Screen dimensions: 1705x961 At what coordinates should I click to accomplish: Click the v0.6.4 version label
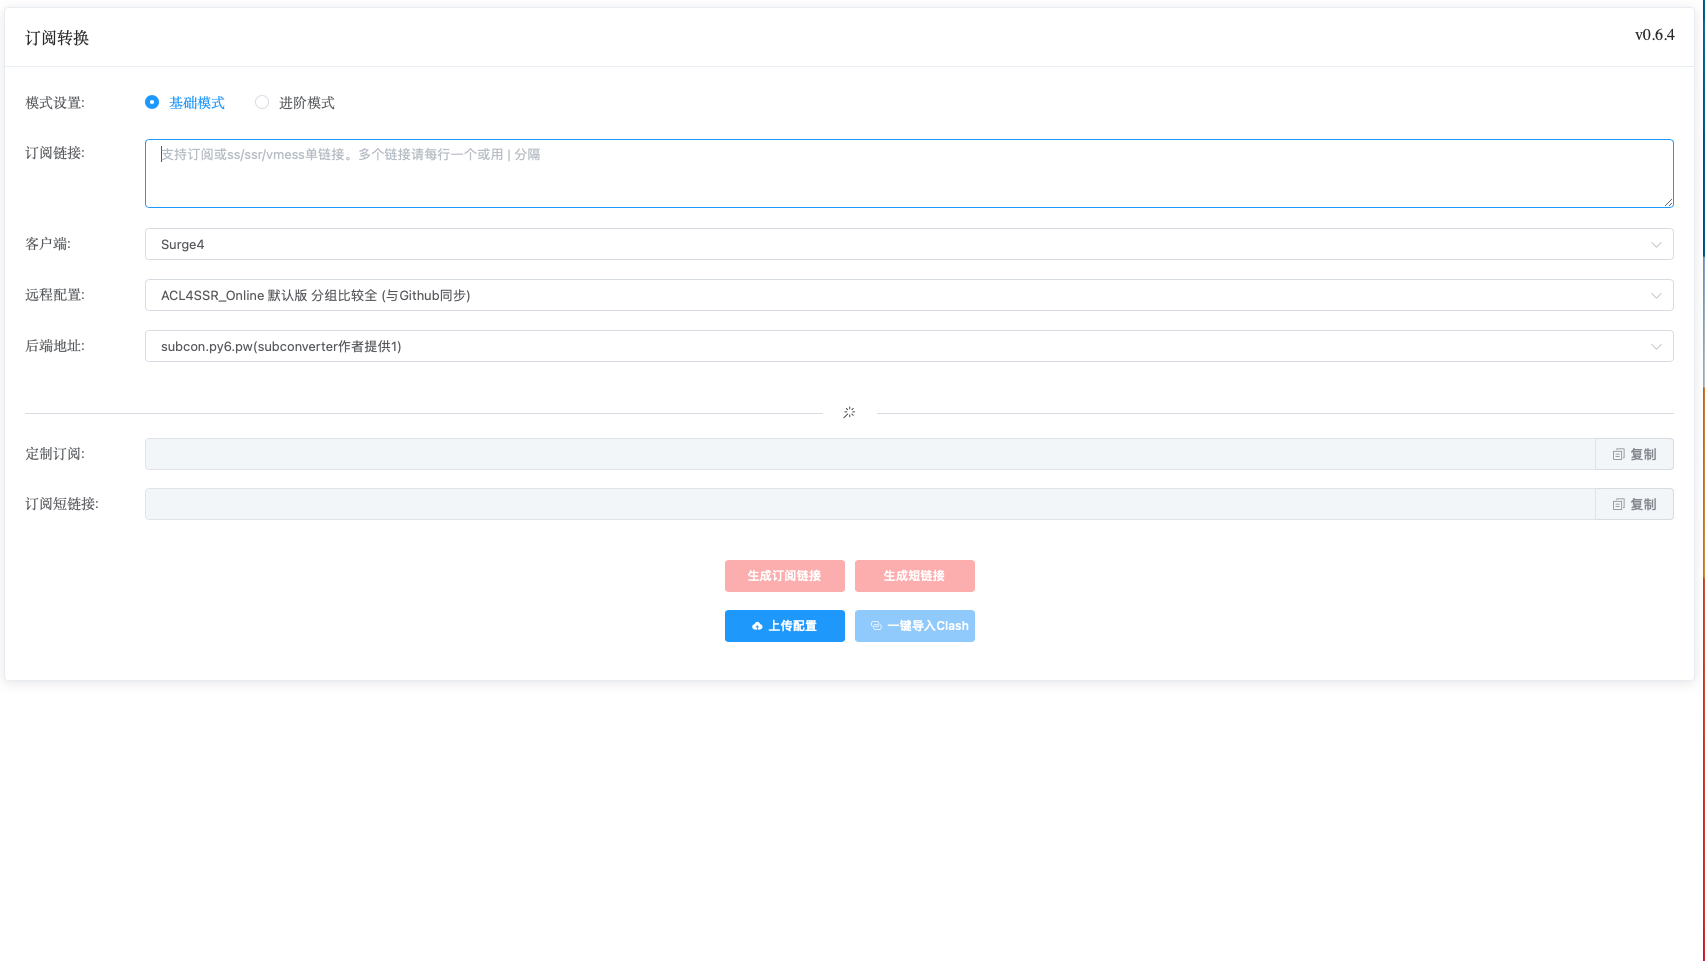[x=1654, y=35]
